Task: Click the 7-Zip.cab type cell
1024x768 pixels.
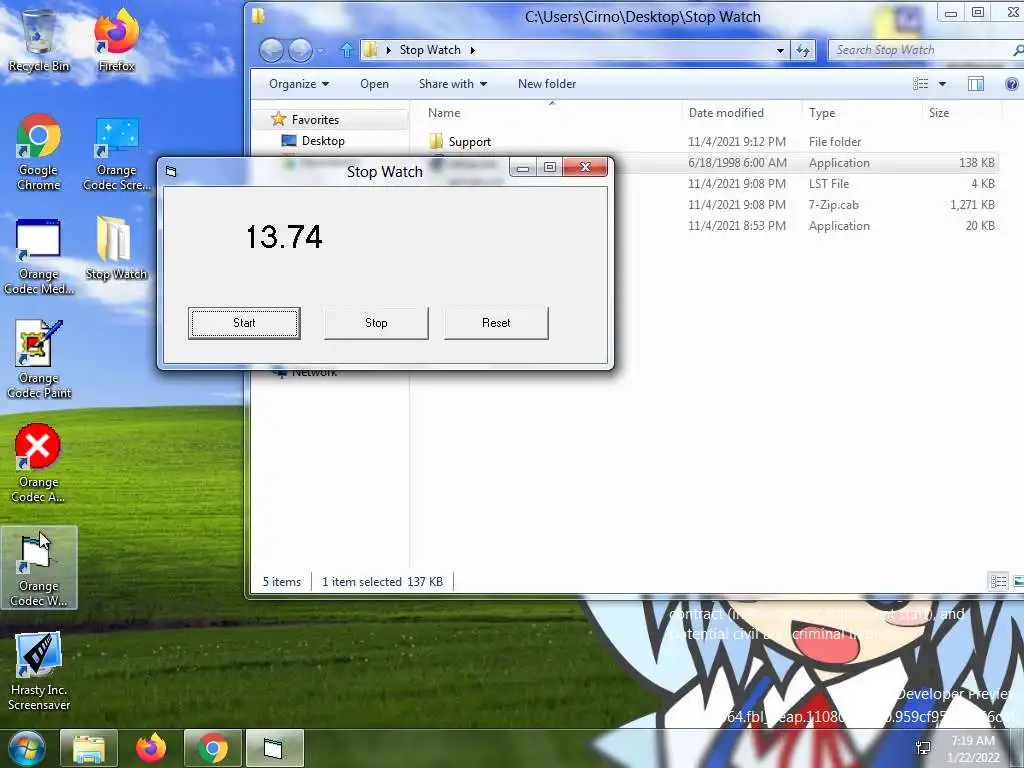Action: [833, 204]
